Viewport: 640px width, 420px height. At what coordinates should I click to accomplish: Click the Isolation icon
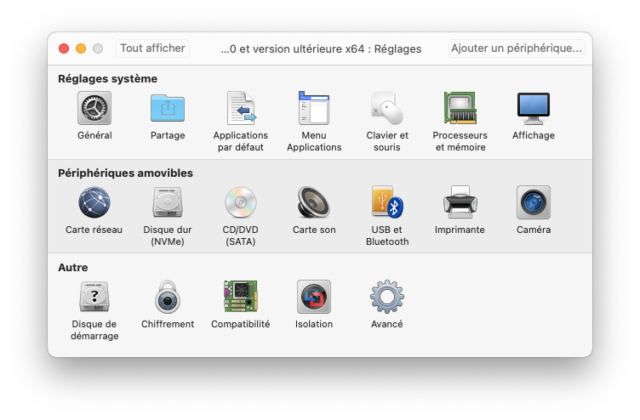pos(314,297)
